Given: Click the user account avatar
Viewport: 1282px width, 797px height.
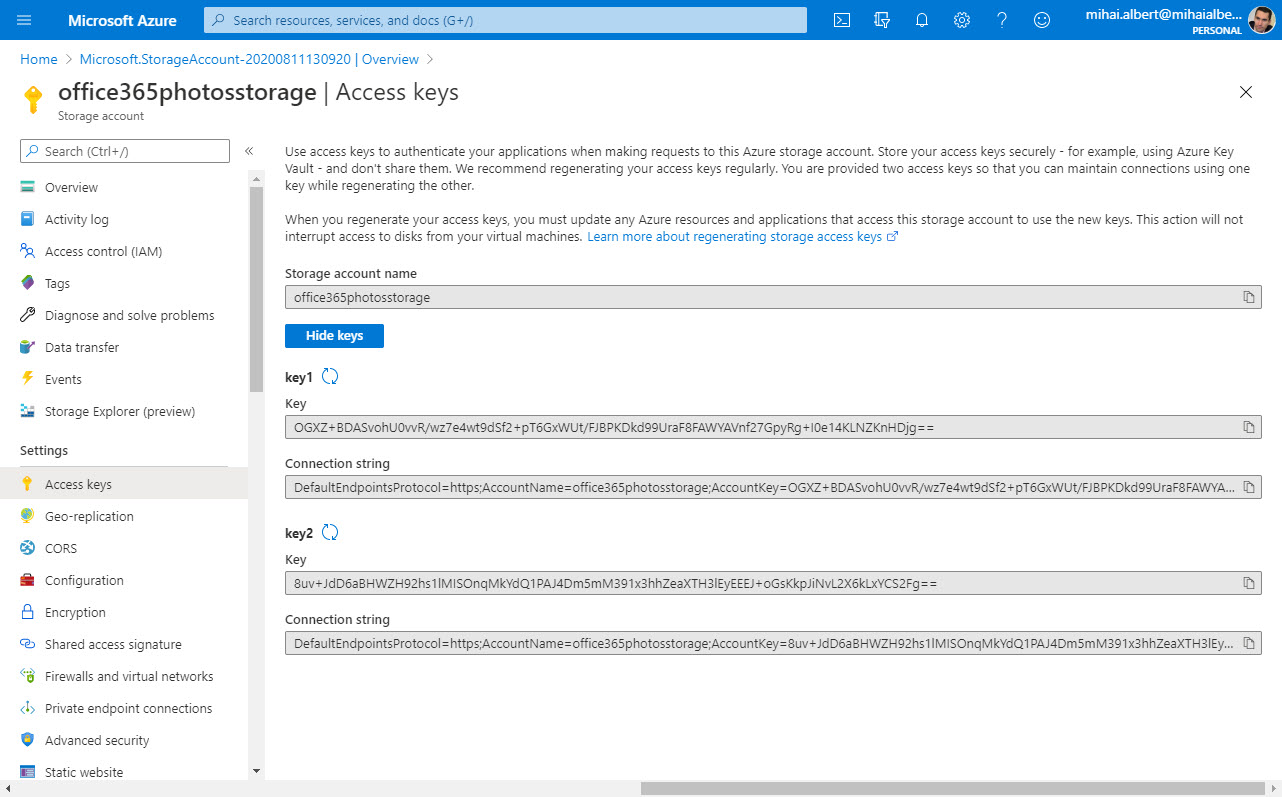Looking at the screenshot, I should click(x=1262, y=20).
